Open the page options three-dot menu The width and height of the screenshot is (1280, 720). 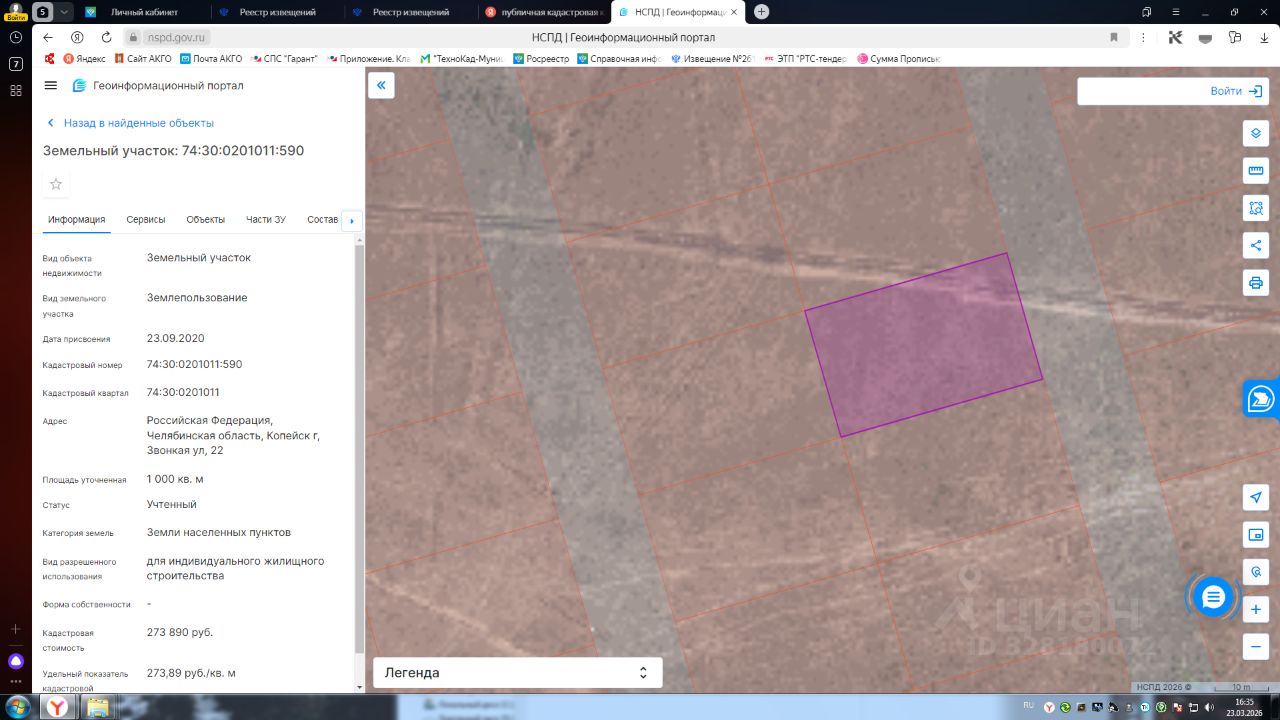[1143, 37]
